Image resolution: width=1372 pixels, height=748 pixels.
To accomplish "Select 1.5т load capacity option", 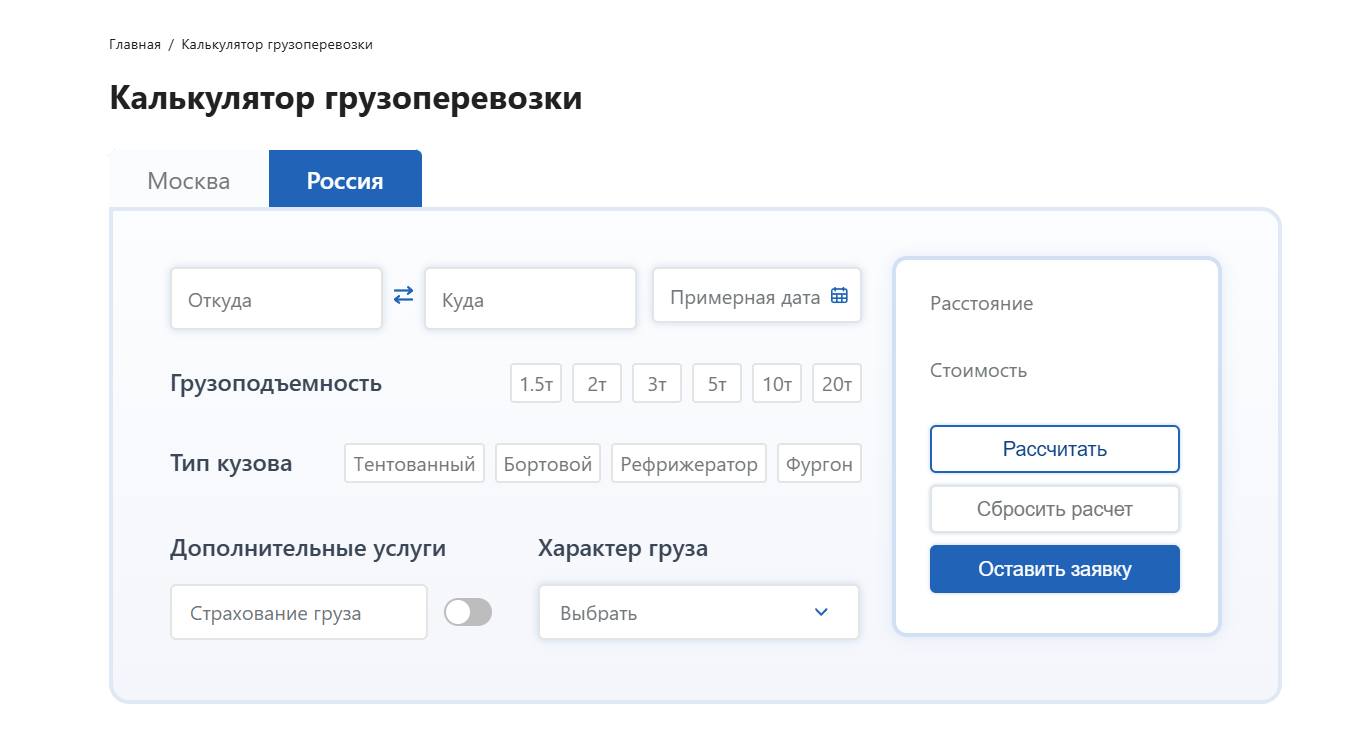I will [536, 384].
